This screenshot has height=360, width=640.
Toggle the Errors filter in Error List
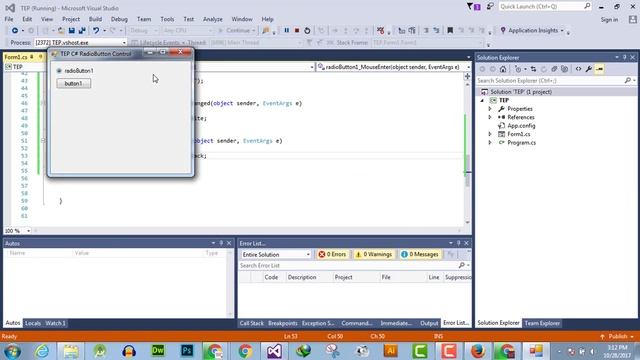pos(332,254)
